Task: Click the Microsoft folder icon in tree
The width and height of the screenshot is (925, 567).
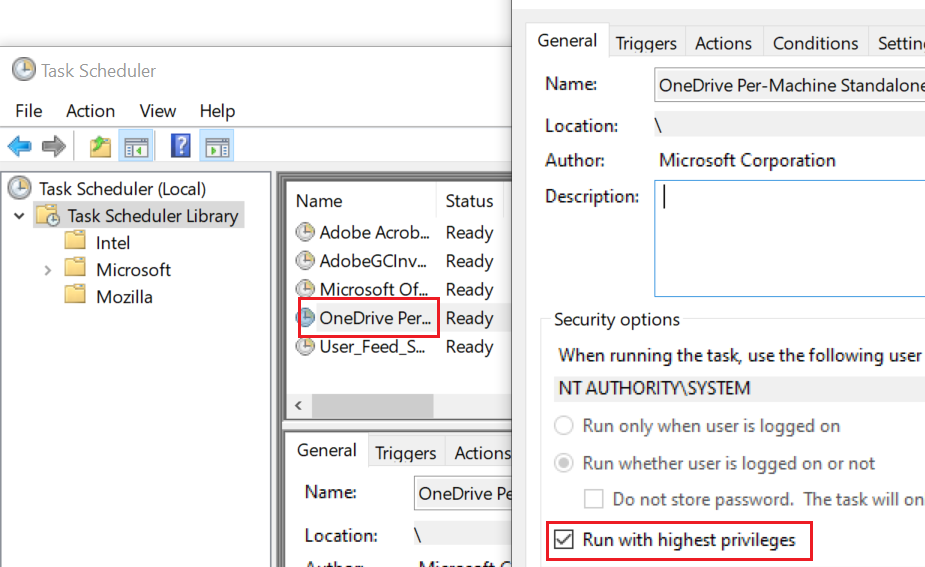Action: coord(75,268)
